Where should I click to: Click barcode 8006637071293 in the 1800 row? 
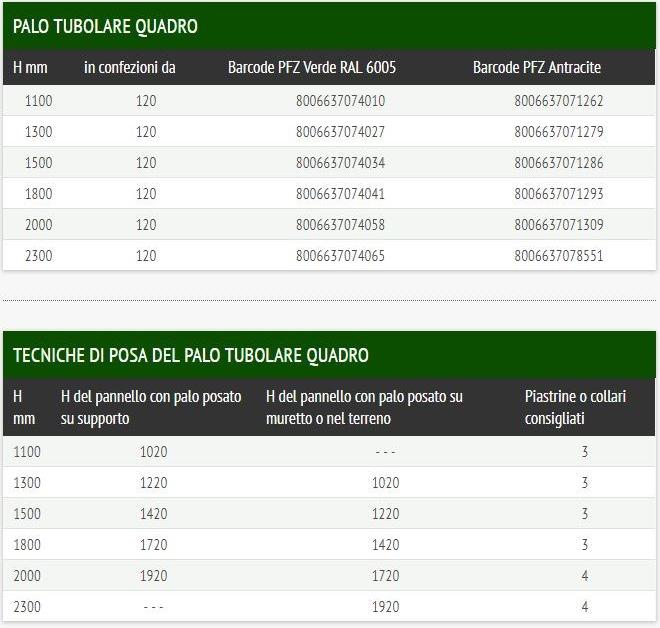[558, 194]
